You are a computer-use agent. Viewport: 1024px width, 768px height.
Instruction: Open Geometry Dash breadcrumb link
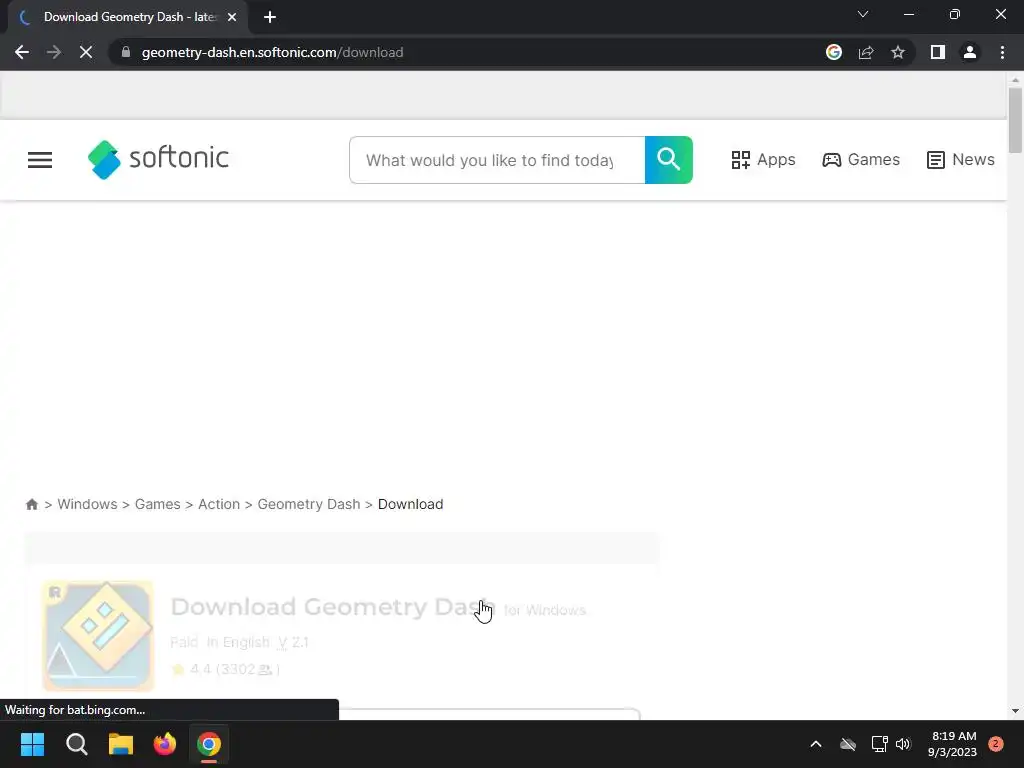[309, 504]
